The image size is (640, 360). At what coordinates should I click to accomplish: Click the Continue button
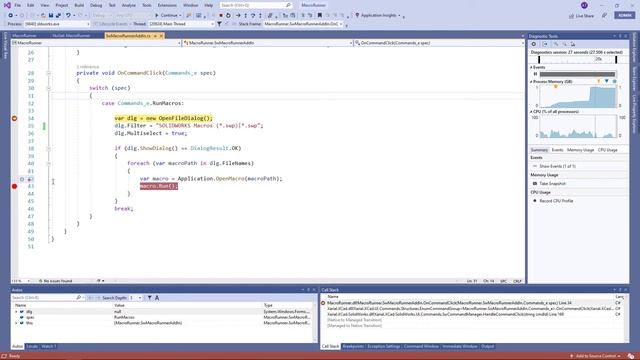166,16
